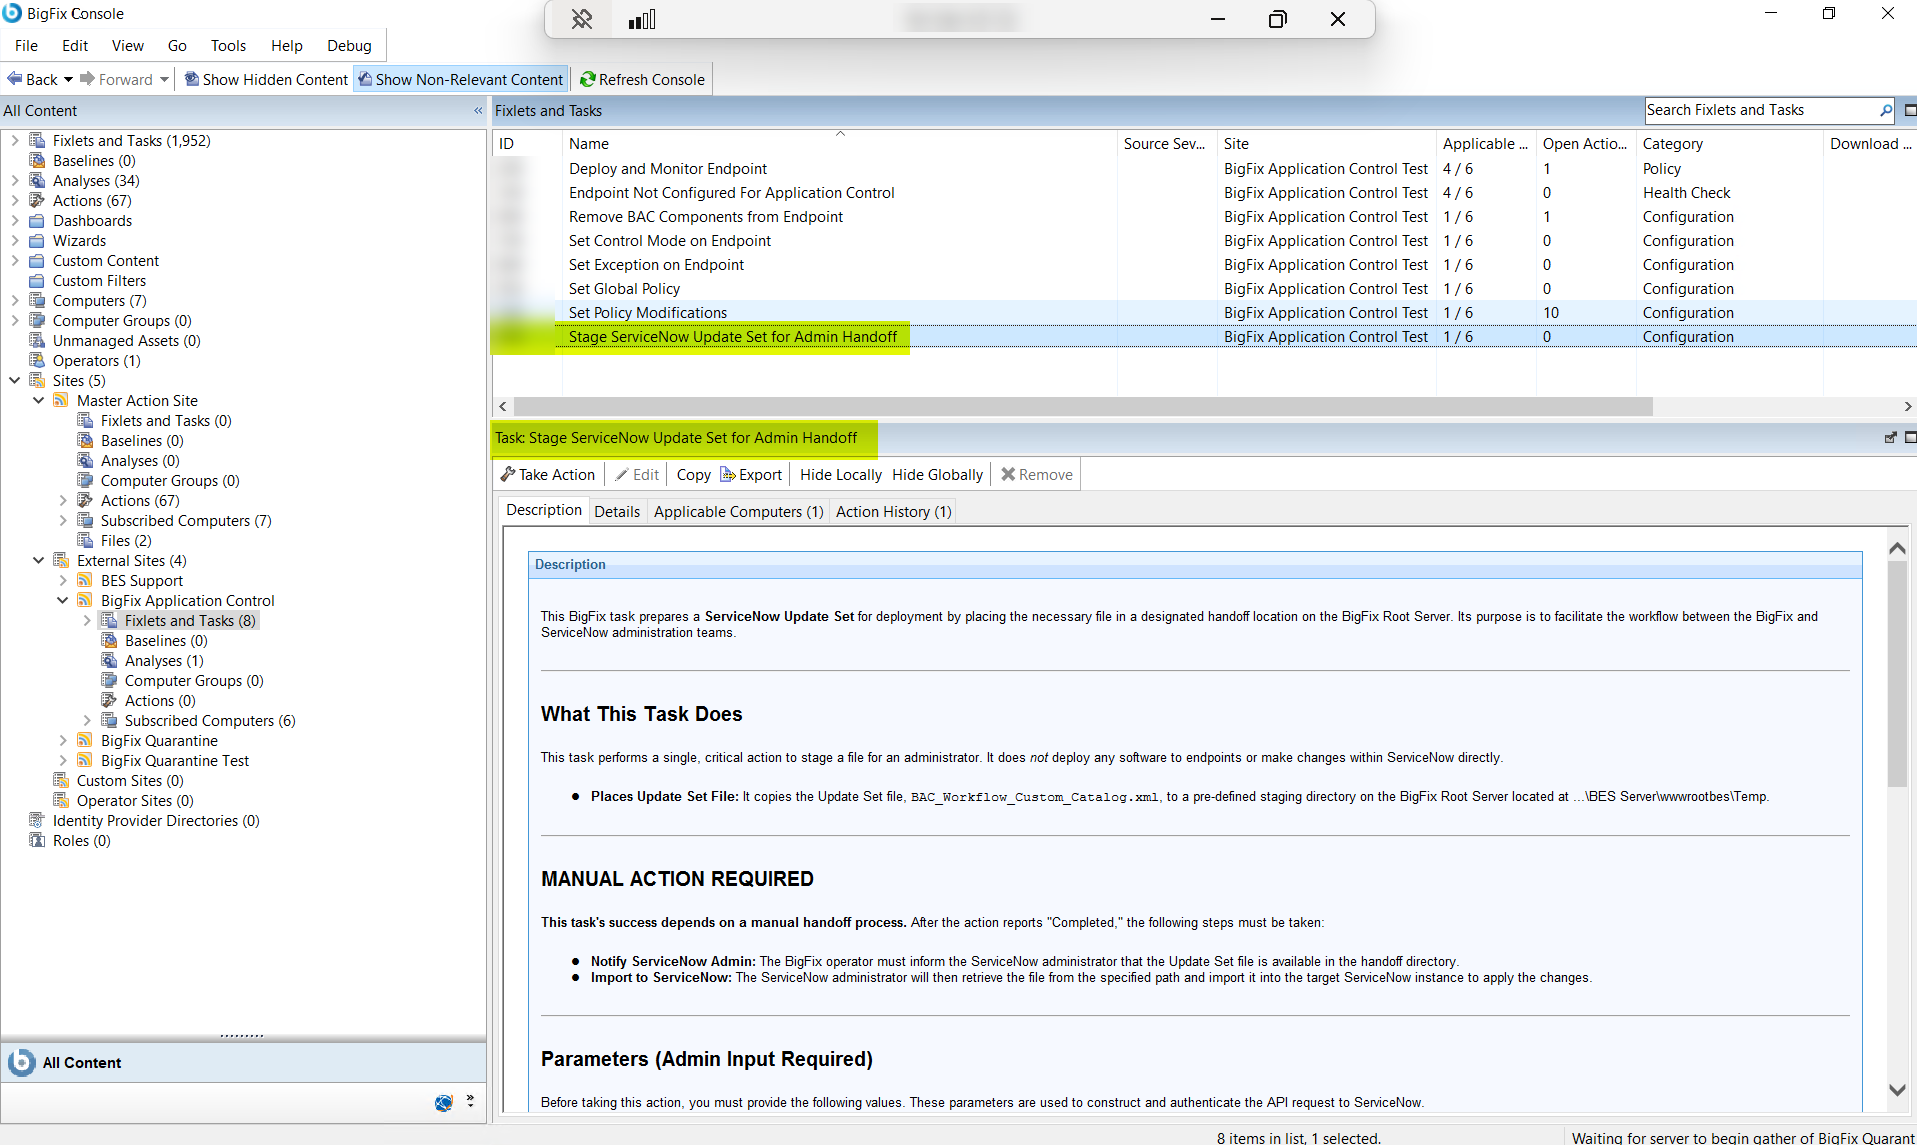Expand Subscribed Computers (6) node

pos(86,720)
